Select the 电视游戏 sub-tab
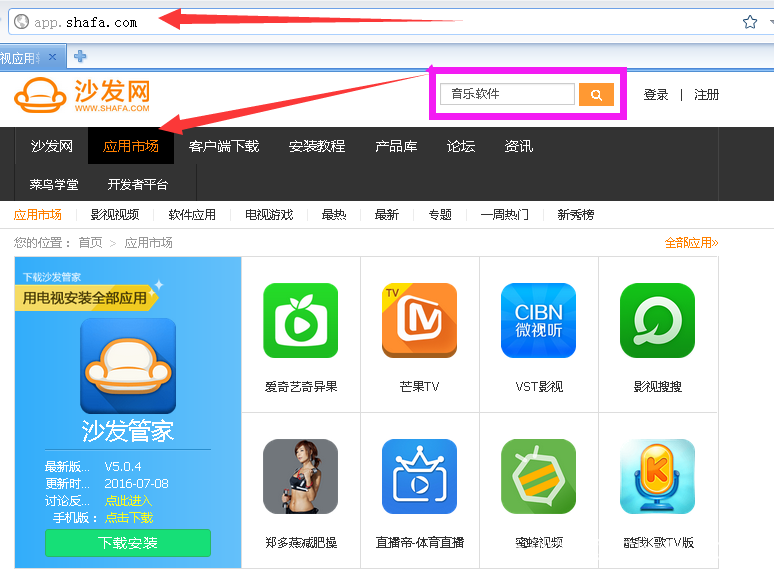 [269, 215]
